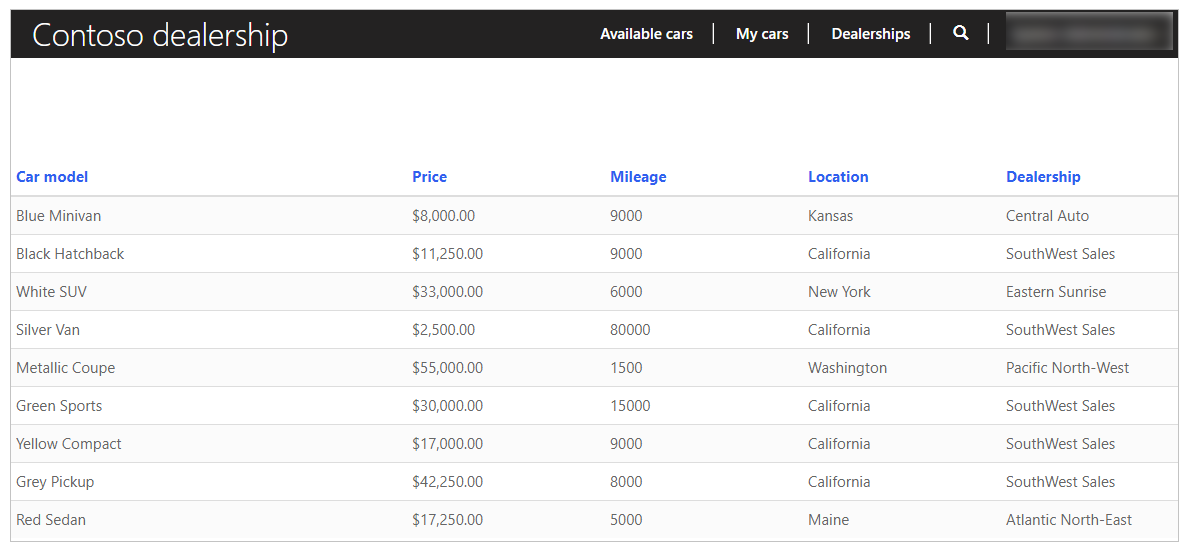
Task: Click the Green Sports row
Action: [594, 406]
